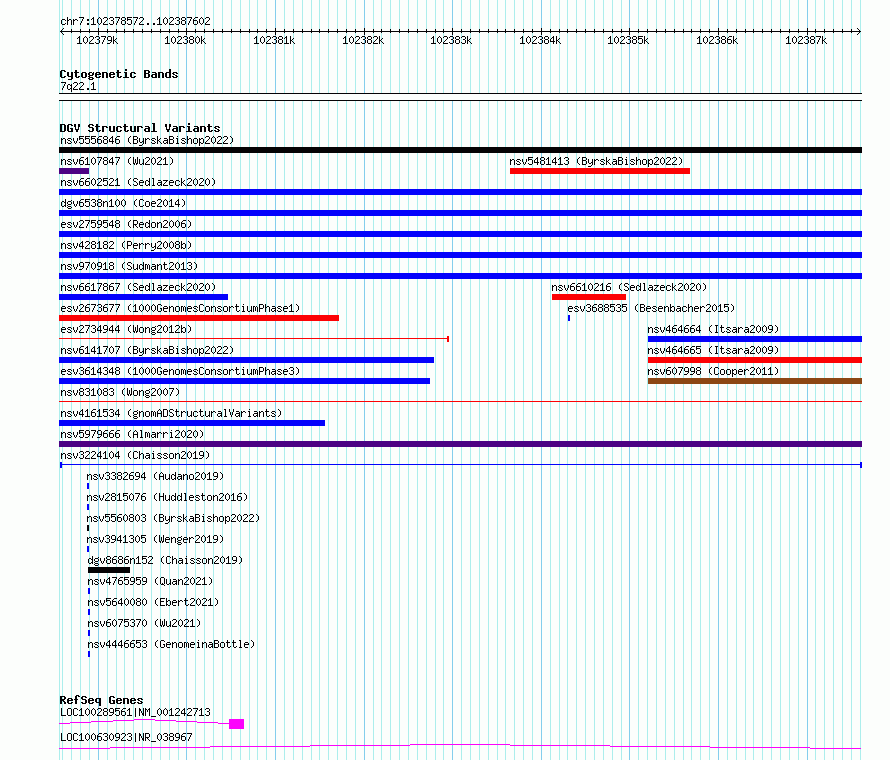Open esv3614348 (1000GenomesConsortiumPhase3) label
890x760 pixels.
[180, 371]
